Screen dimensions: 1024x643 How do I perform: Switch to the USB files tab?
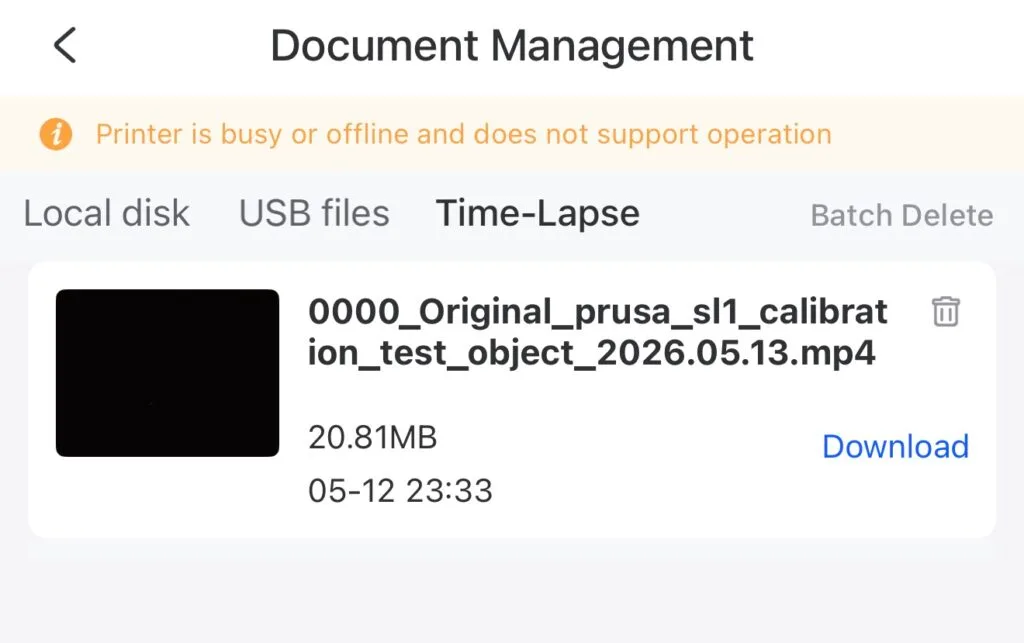[x=314, y=213]
